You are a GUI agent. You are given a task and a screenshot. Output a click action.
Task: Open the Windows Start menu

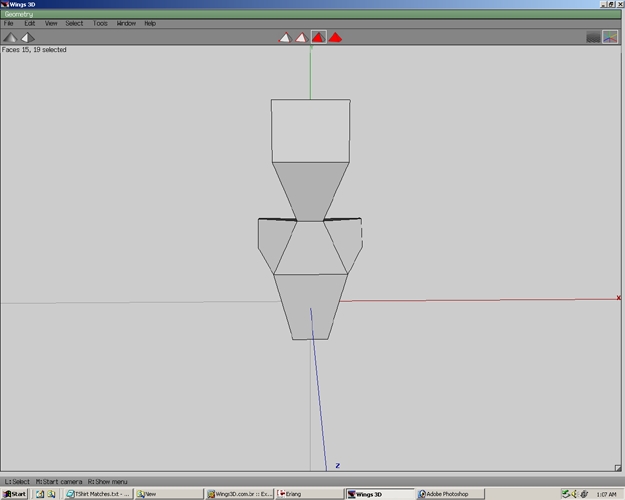(14, 494)
